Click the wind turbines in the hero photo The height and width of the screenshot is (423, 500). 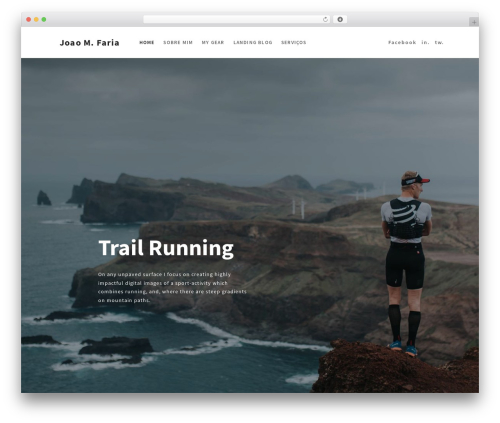298,209
